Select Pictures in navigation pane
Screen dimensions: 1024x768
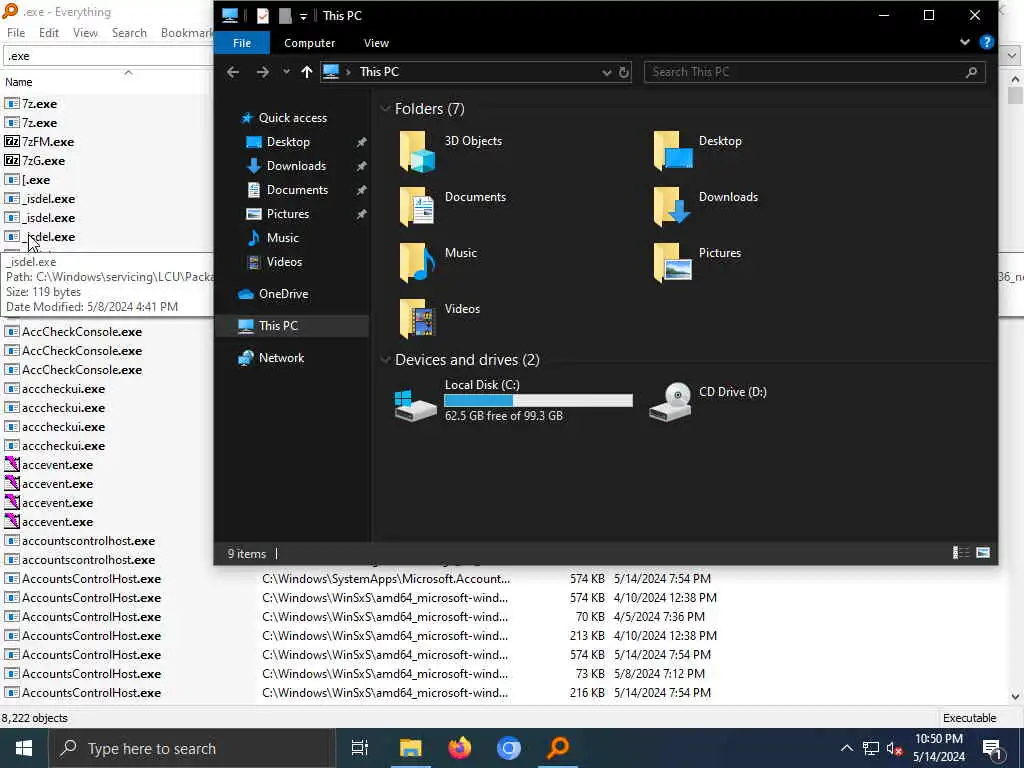(x=288, y=214)
